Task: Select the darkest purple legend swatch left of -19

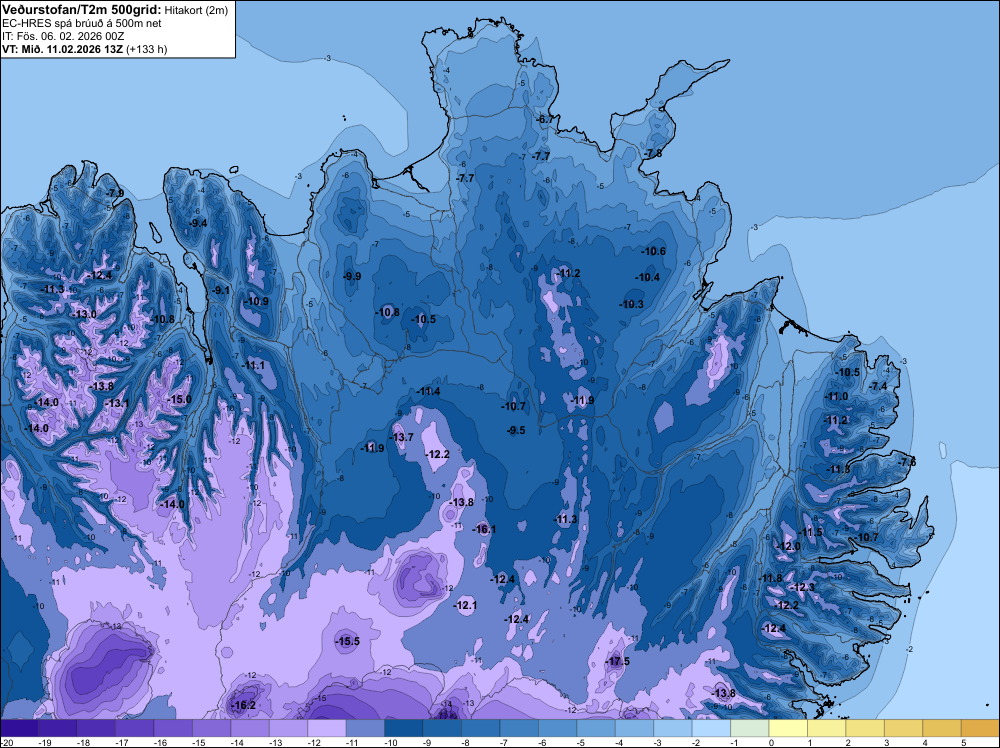Action: [x=19, y=728]
